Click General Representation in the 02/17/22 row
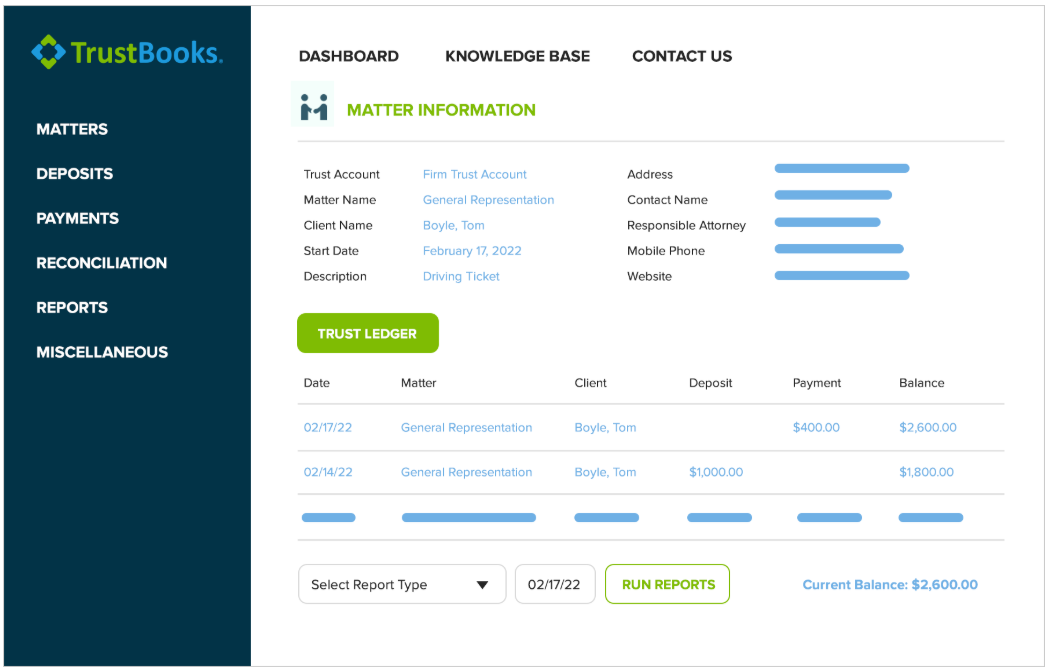This screenshot has width=1049, height=670. click(x=466, y=427)
